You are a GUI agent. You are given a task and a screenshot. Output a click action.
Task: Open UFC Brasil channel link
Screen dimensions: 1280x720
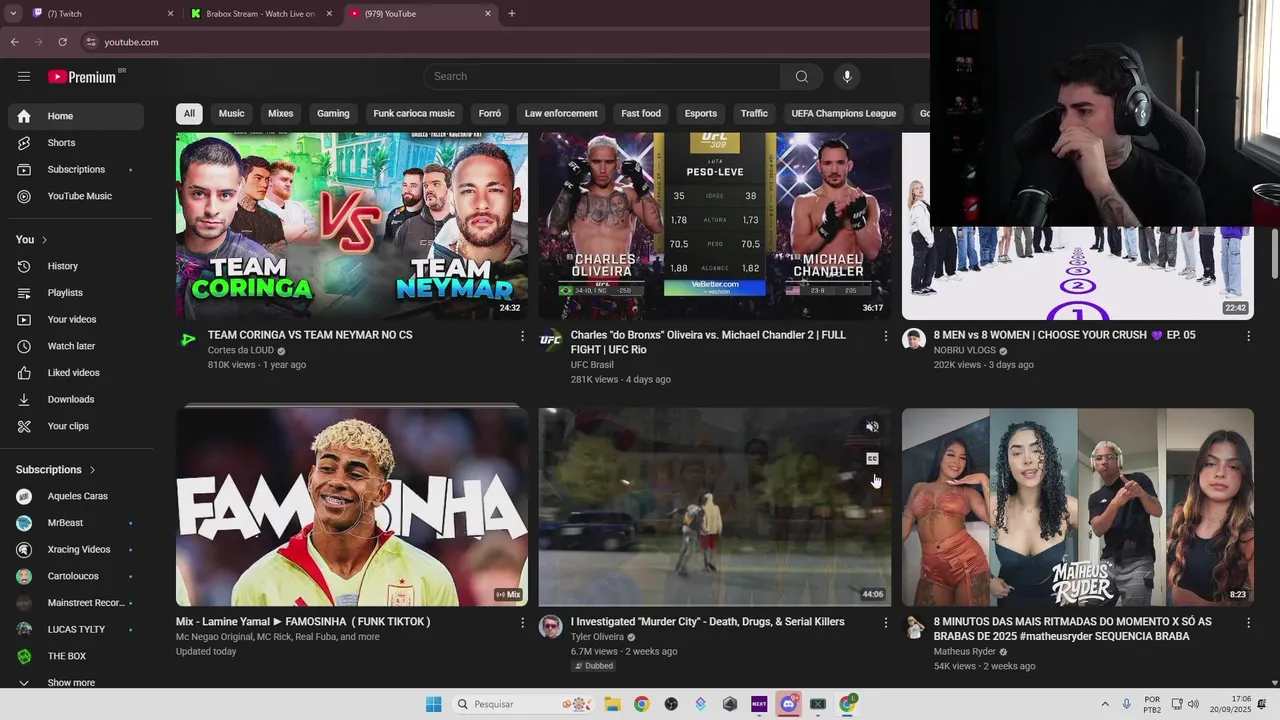[x=592, y=365]
